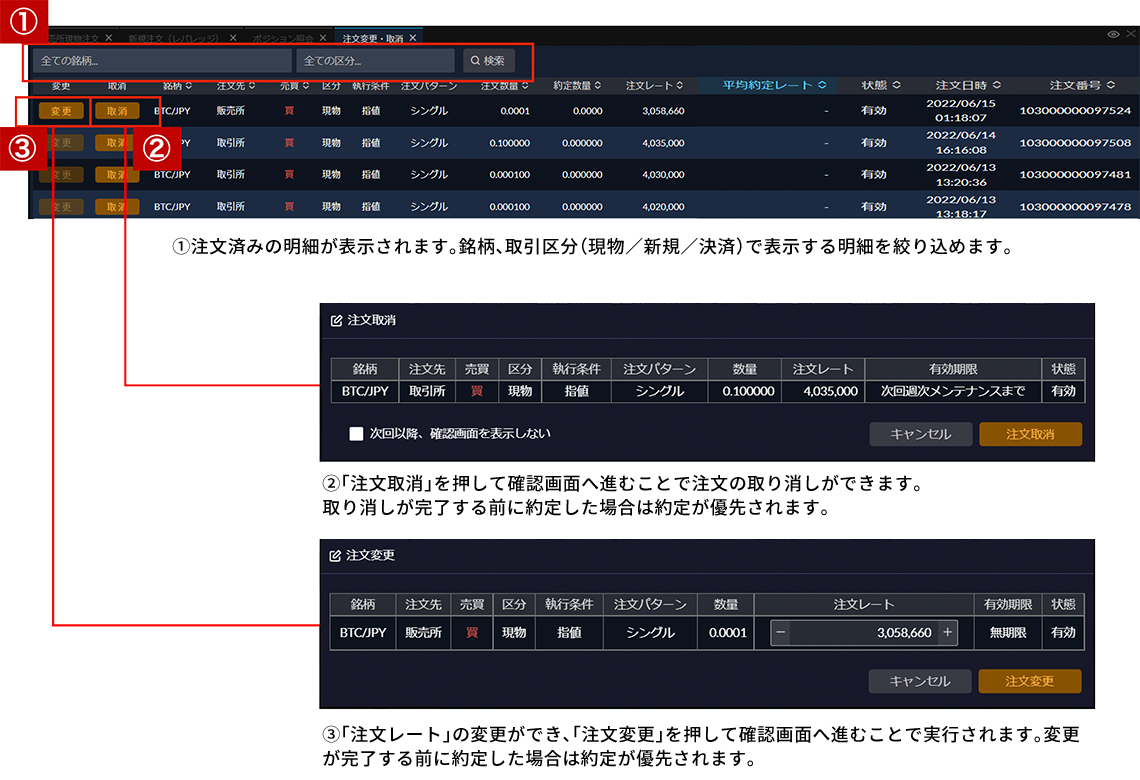The height and width of the screenshot is (780, 1140).
Task: Select order number 103000000097508
Action: [1075, 143]
